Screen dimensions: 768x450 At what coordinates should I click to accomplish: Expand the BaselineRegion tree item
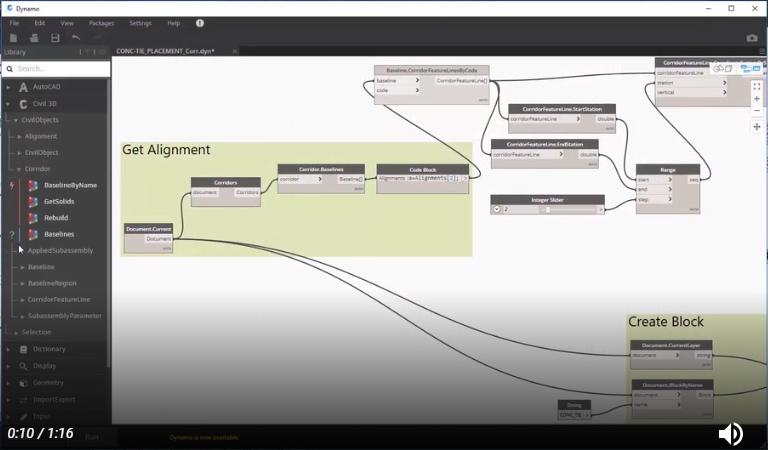click(23, 284)
